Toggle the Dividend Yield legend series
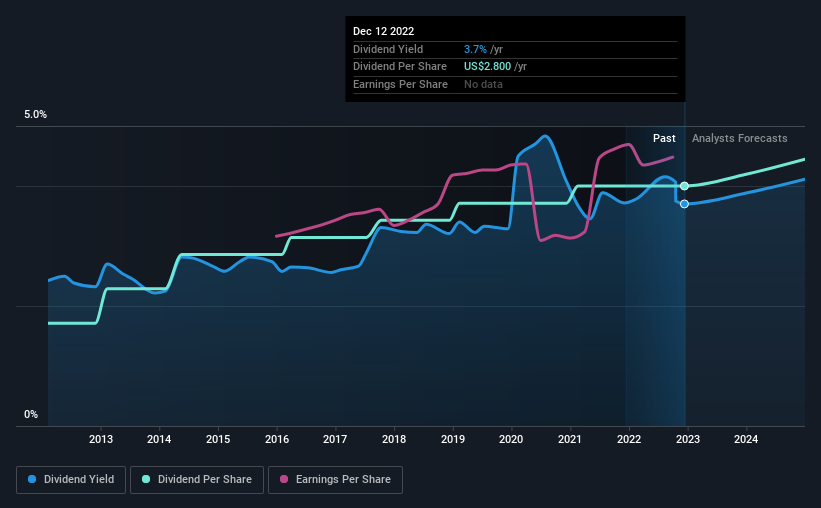The image size is (821, 508). [x=71, y=480]
